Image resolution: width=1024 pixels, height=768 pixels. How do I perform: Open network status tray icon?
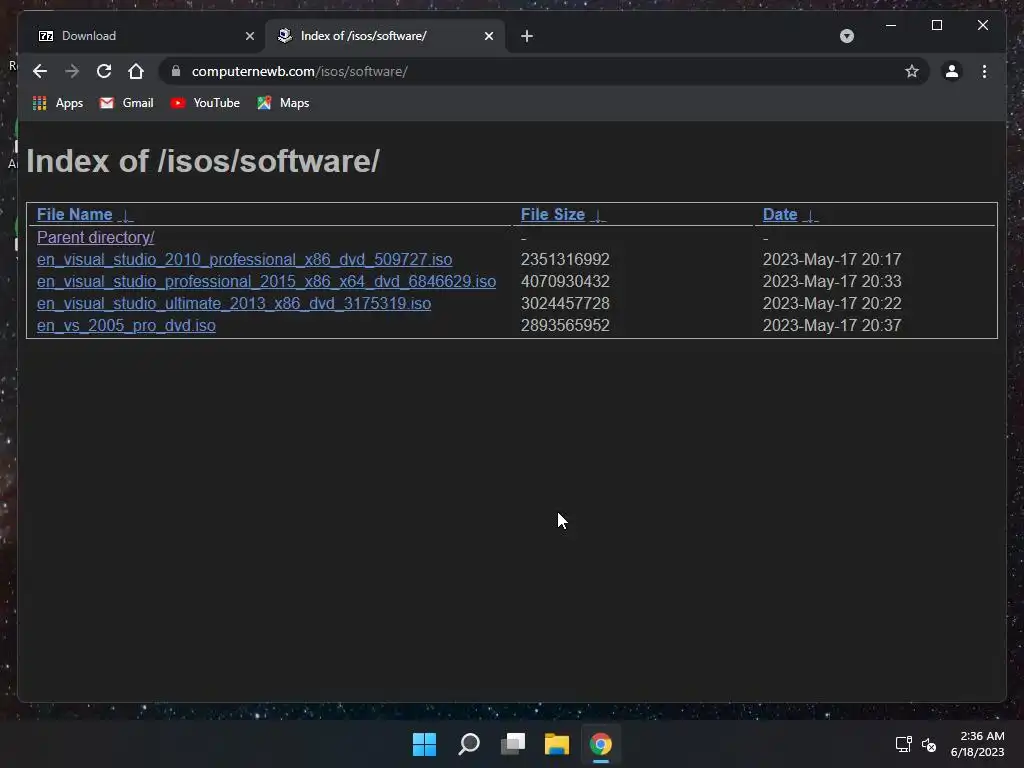903,744
